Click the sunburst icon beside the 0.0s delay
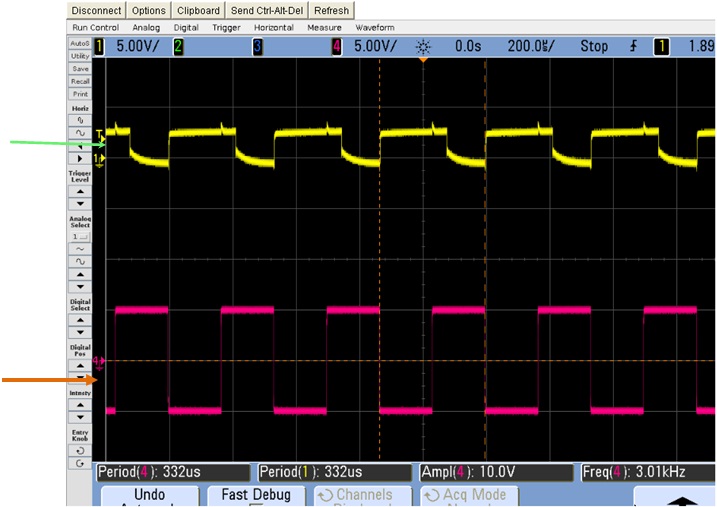 point(423,47)
